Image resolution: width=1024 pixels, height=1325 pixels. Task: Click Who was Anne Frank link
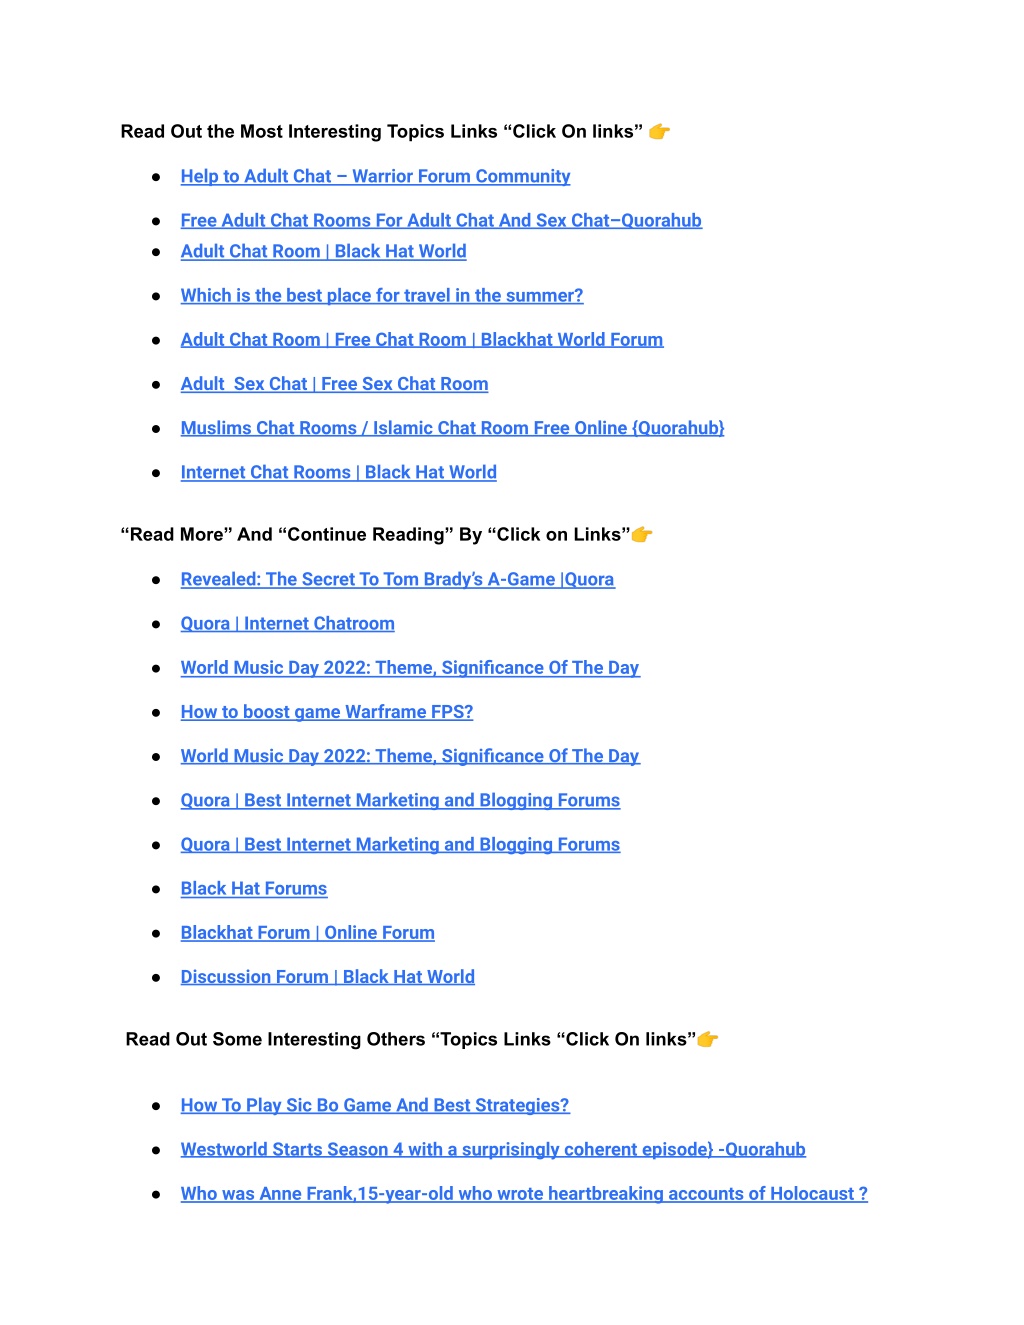click(x=524, y=1194)
